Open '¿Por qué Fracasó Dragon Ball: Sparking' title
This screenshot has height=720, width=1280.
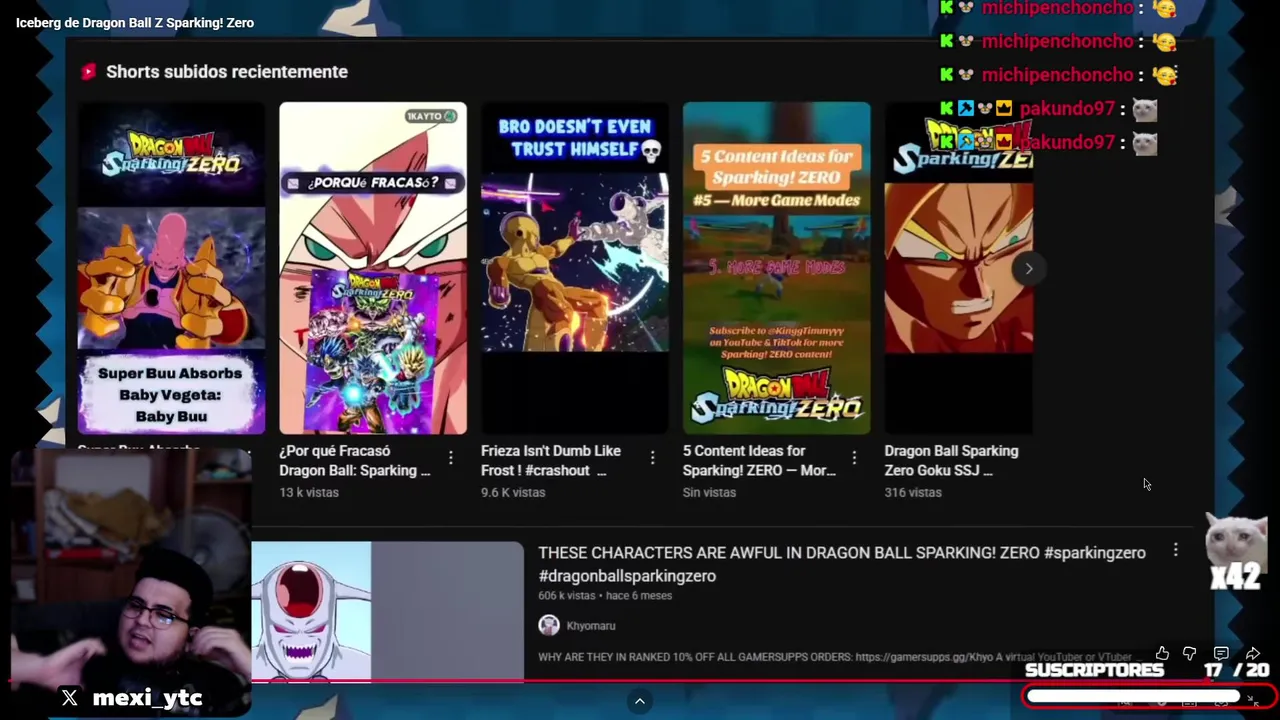355,461
